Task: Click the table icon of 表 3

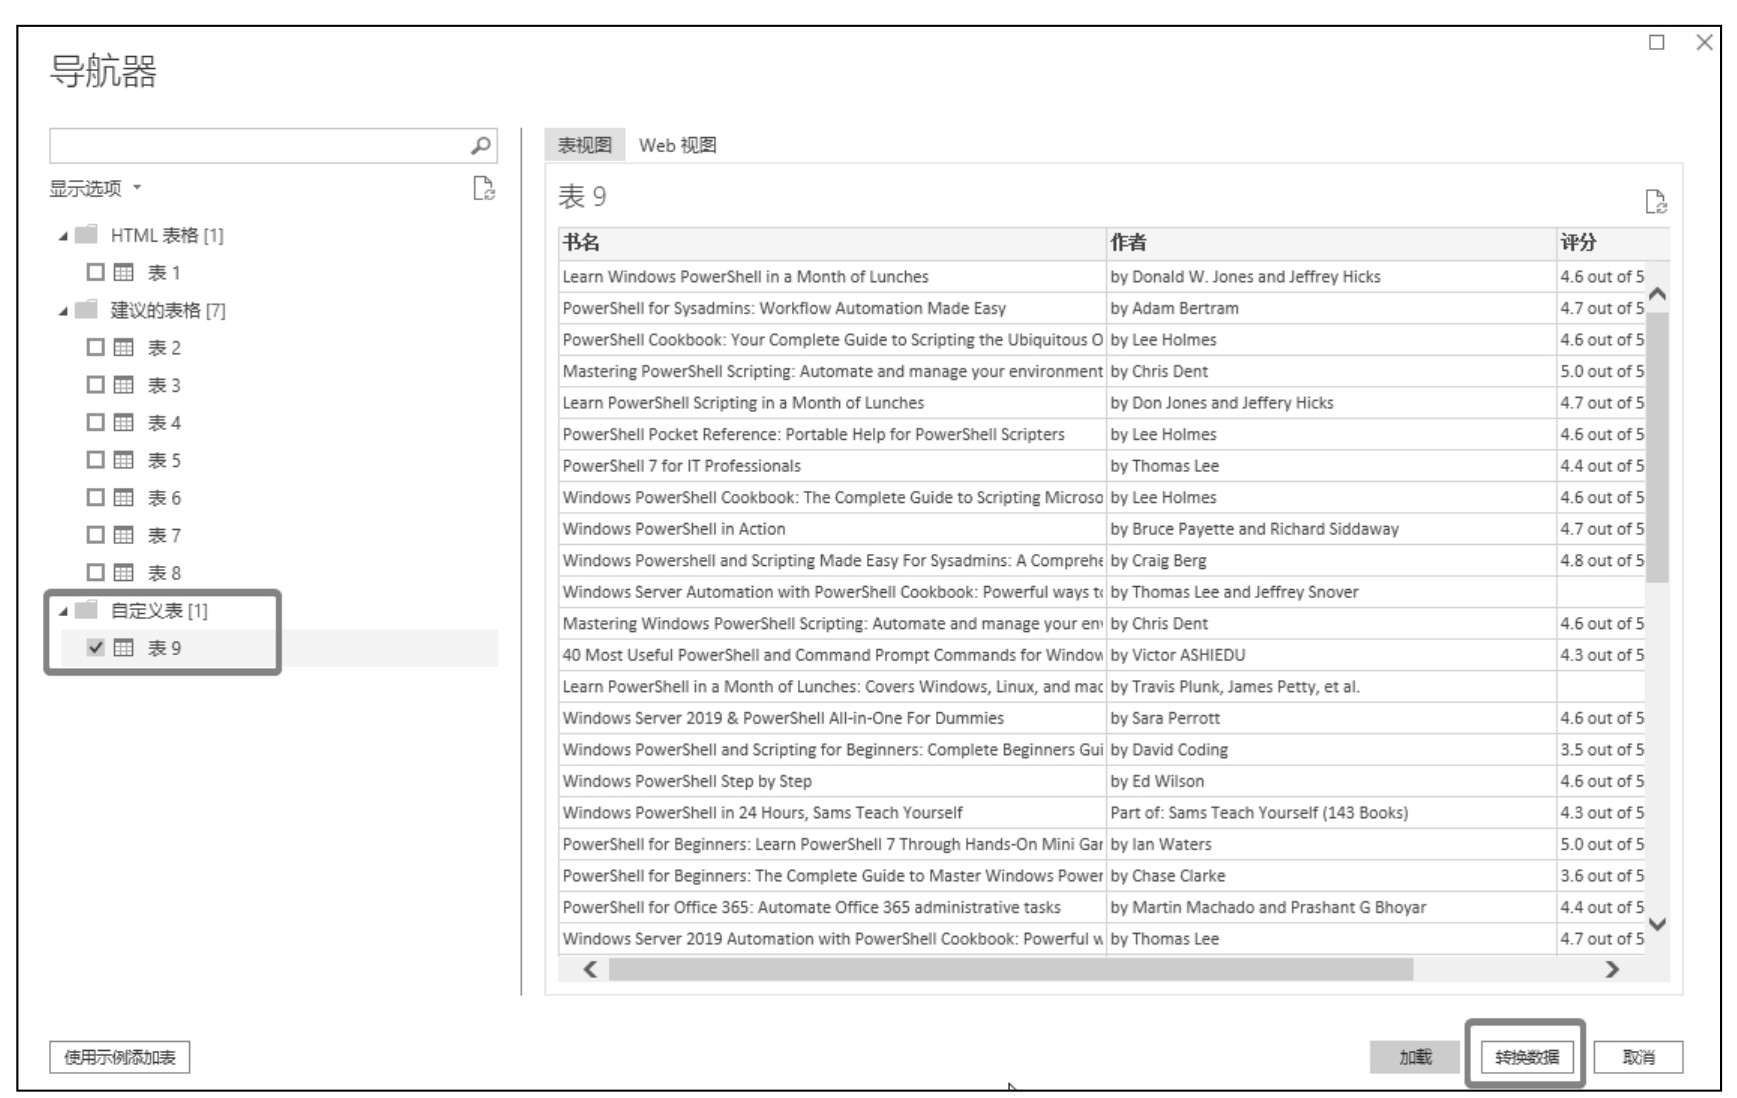Action: 123,385
